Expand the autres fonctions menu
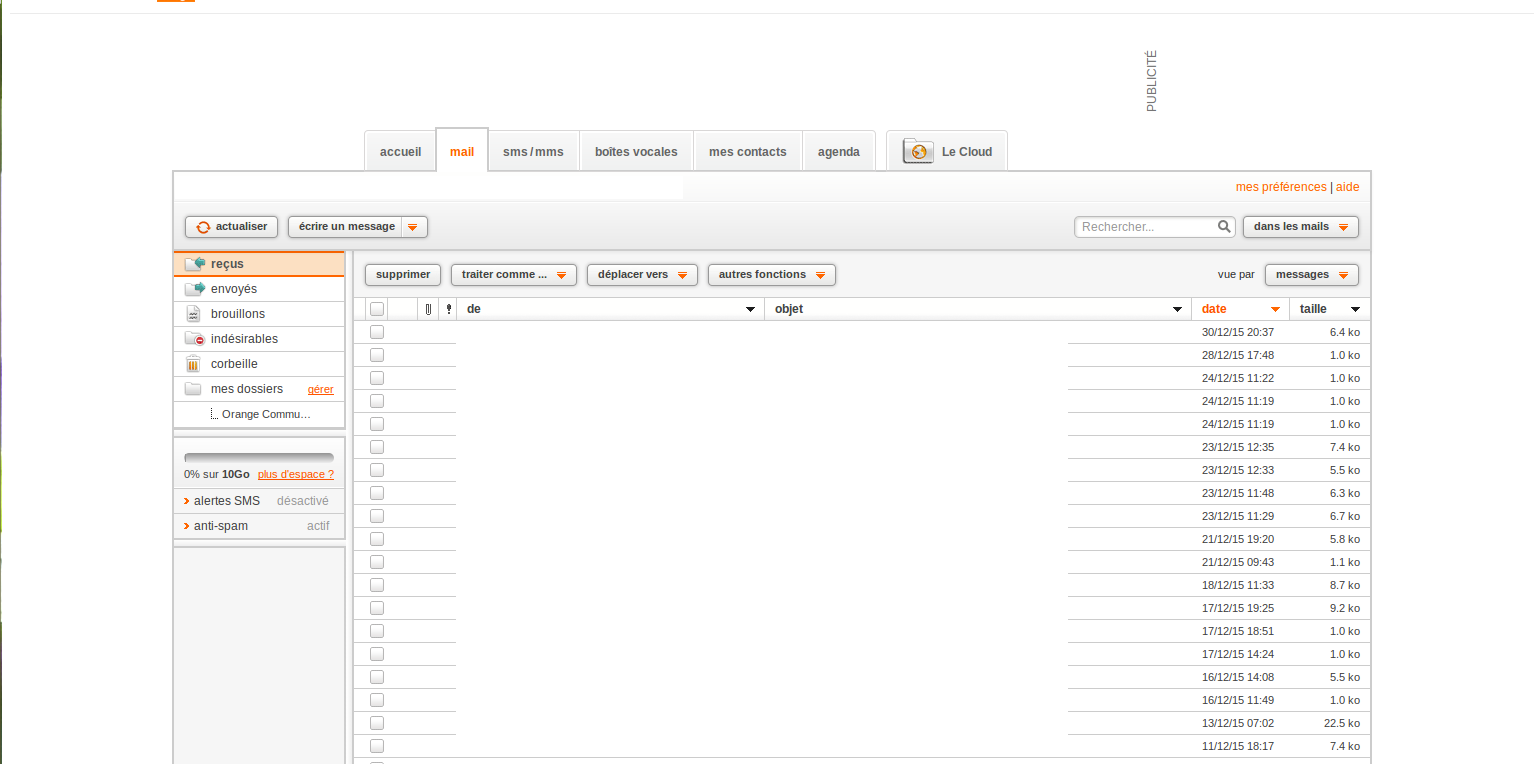 coord(772,275)
